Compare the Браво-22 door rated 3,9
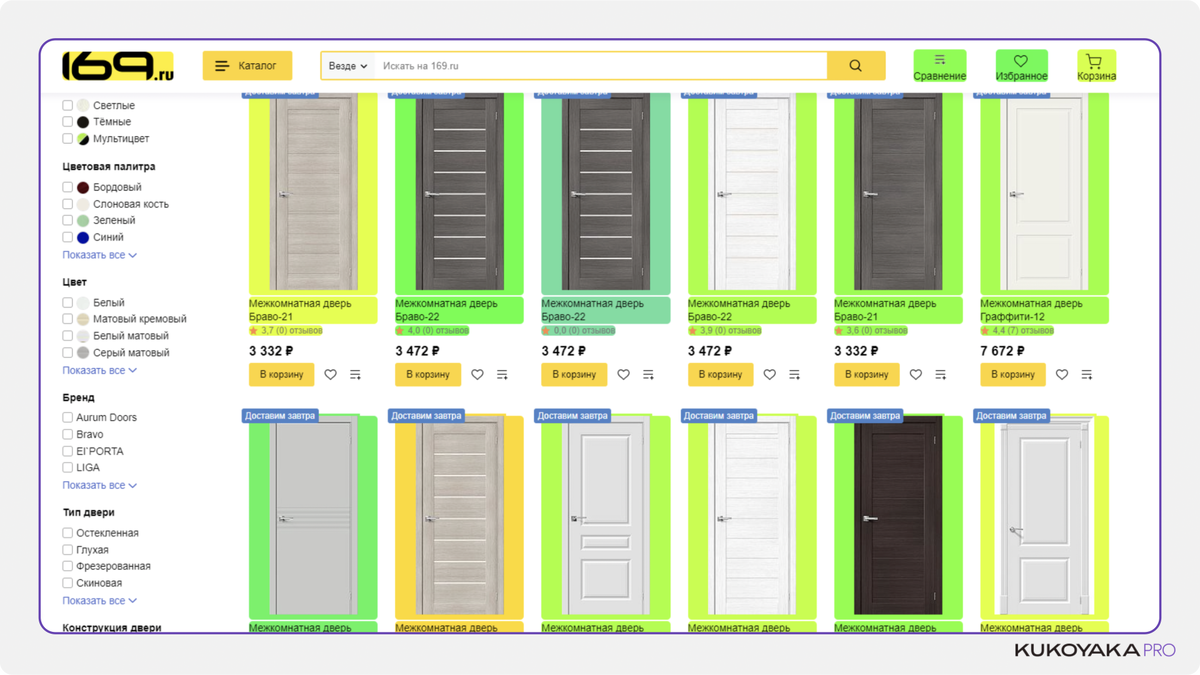This screenshot has width=1200, height=675. point(795,375)
